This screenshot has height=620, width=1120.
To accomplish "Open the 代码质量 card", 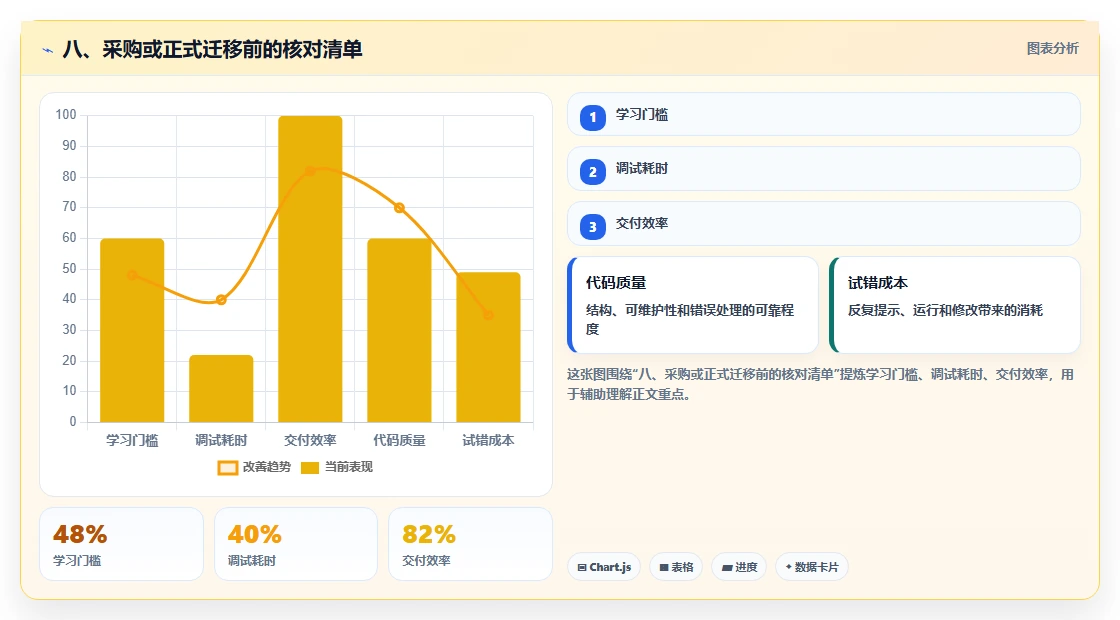I will pyautogui.click(x=692, y=305).
